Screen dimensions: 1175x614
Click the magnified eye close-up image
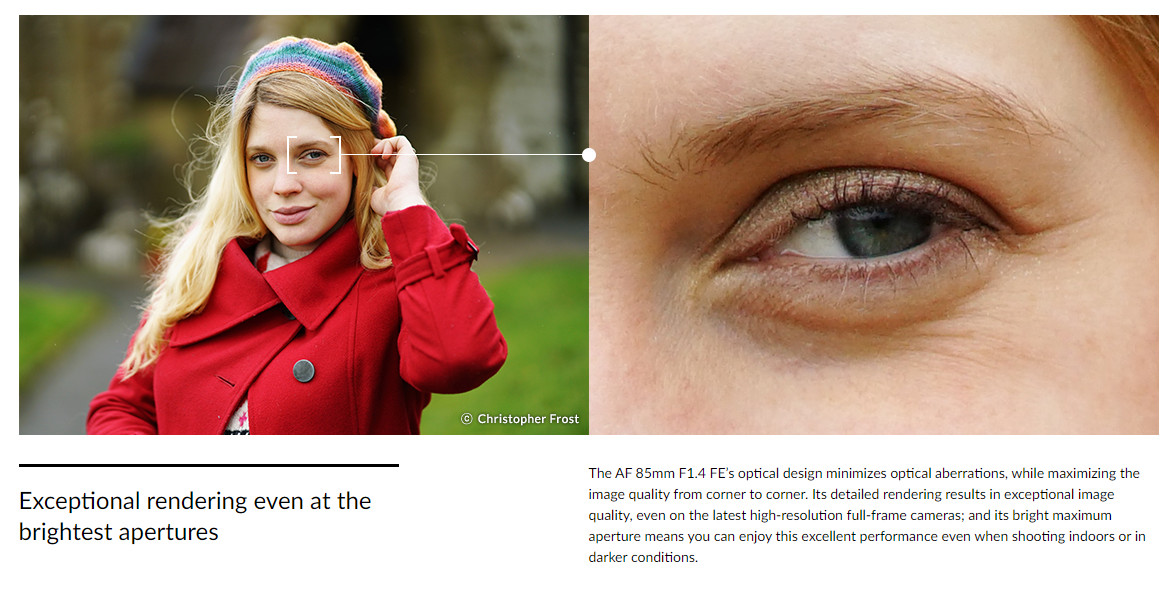tap(874, 225)
